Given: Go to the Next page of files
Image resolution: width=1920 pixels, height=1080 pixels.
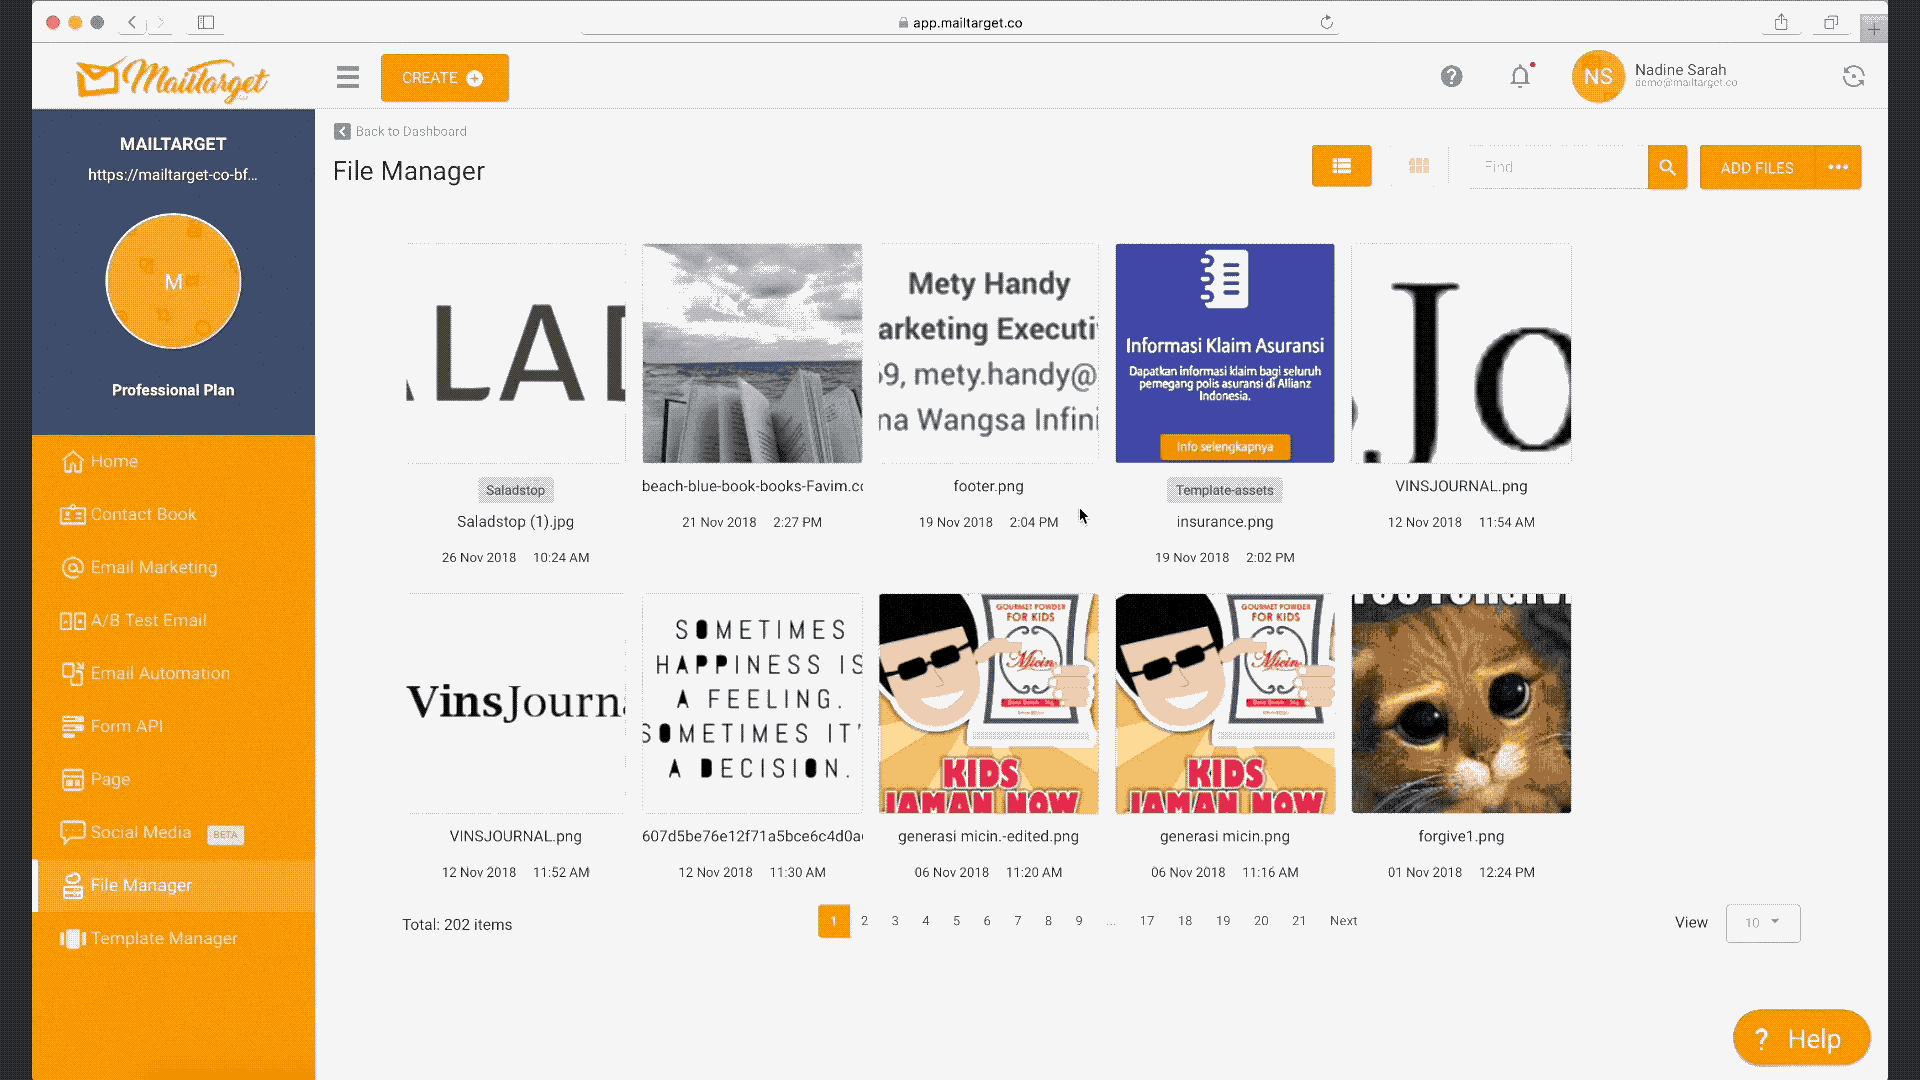Looking at the screenshot, I should (x=1343, y=921).
